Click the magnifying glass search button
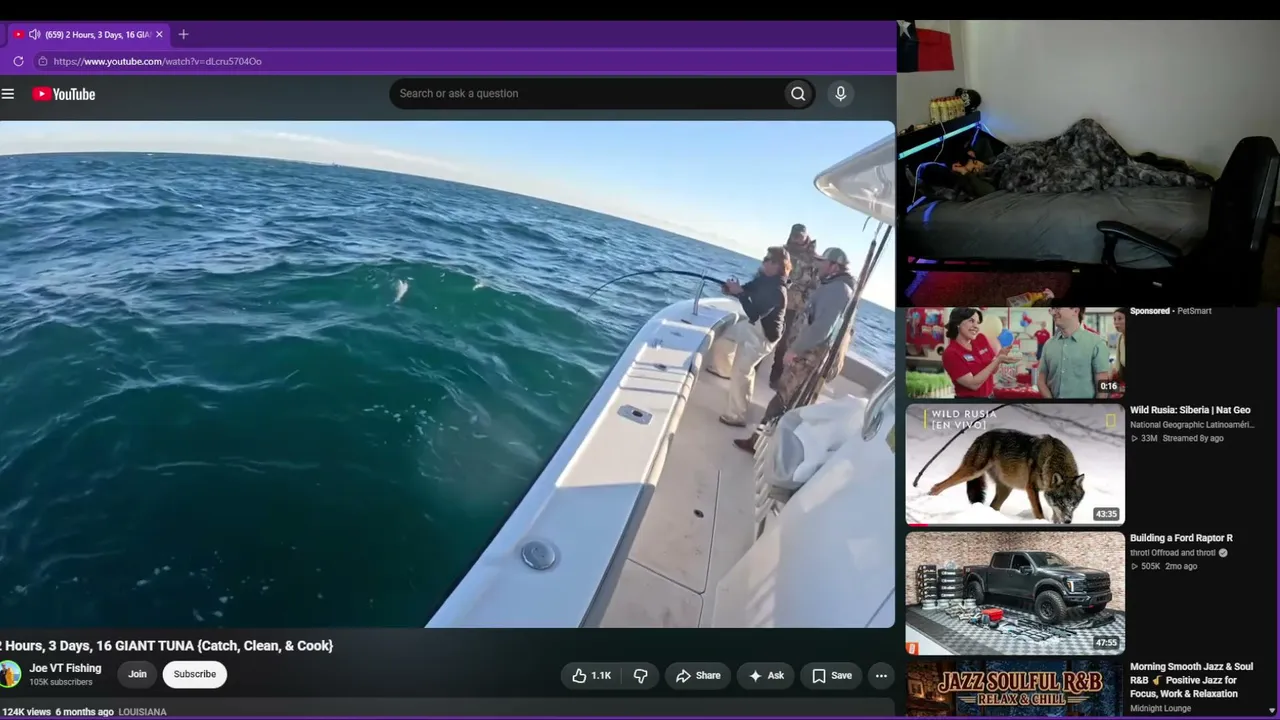This screenshot has width=1280, height=720. (x=798, y=94)
